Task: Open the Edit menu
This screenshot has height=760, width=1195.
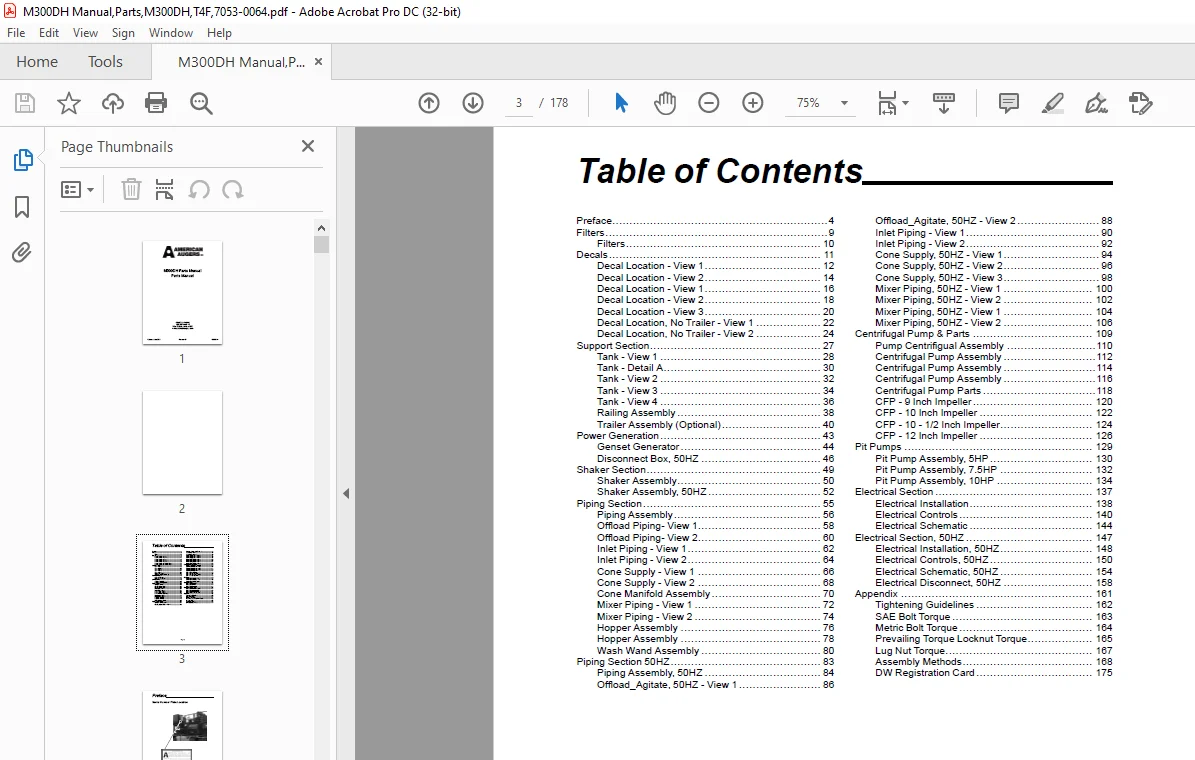Action: tap(49, 33)
